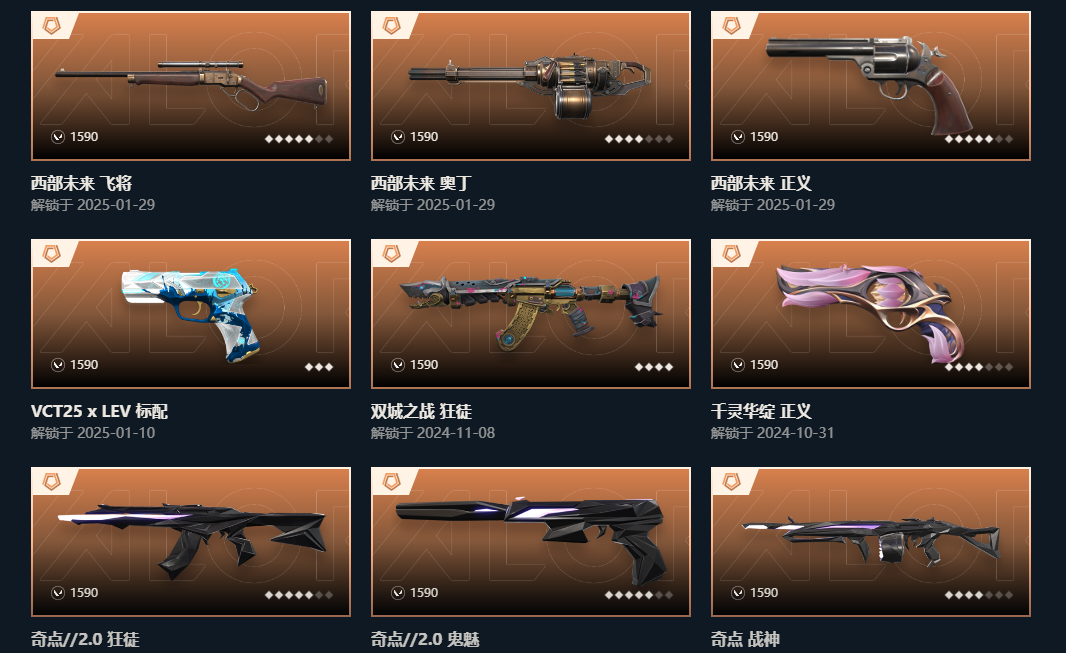Click the VP currency icon on 奇点 战神 card
1066x653 pixels.
tap(738, 593)
